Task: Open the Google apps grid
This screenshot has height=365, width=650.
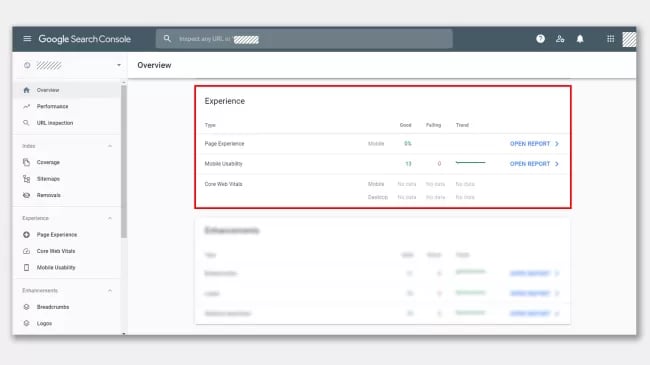Action: click(611, 39)
